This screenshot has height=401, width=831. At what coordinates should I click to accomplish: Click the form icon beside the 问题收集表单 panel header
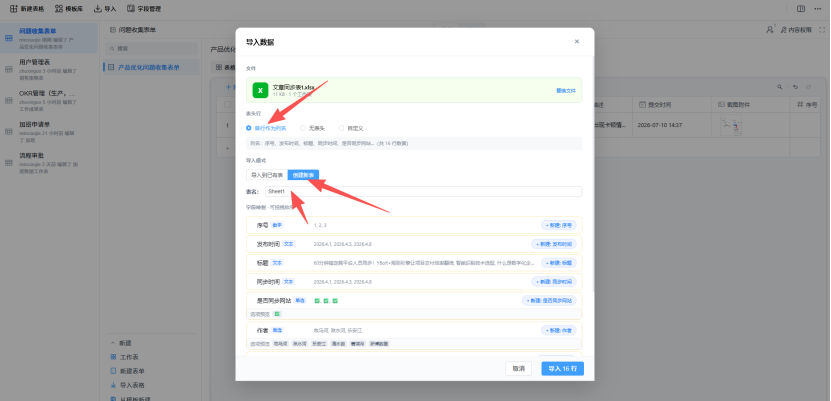point(112,30)
